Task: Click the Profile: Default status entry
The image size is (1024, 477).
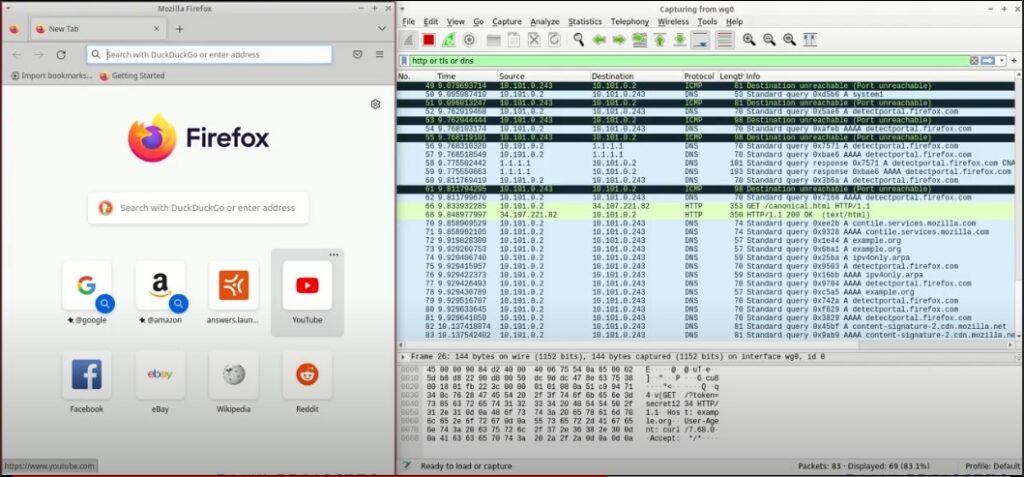Action: [x=993, y=466]
